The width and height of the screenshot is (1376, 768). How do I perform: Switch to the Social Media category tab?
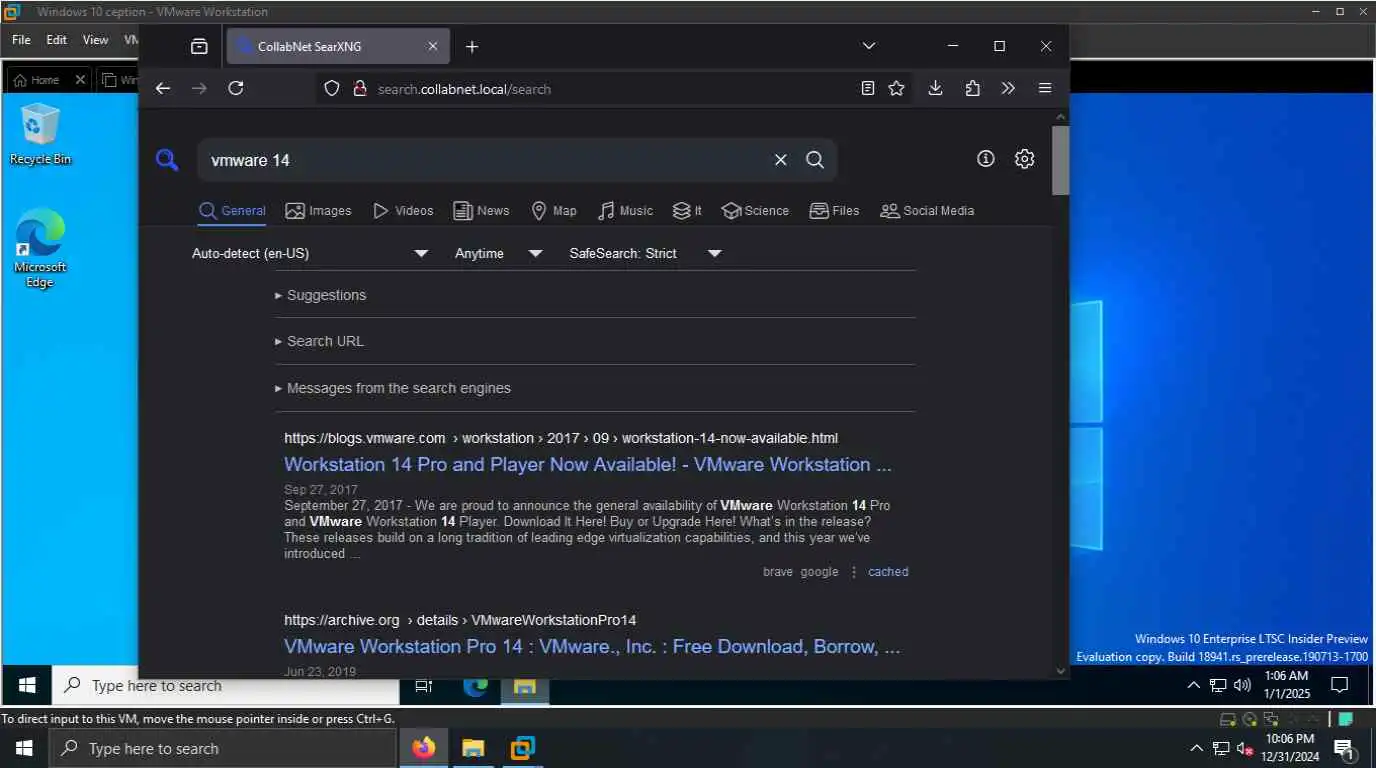(927, 211)
